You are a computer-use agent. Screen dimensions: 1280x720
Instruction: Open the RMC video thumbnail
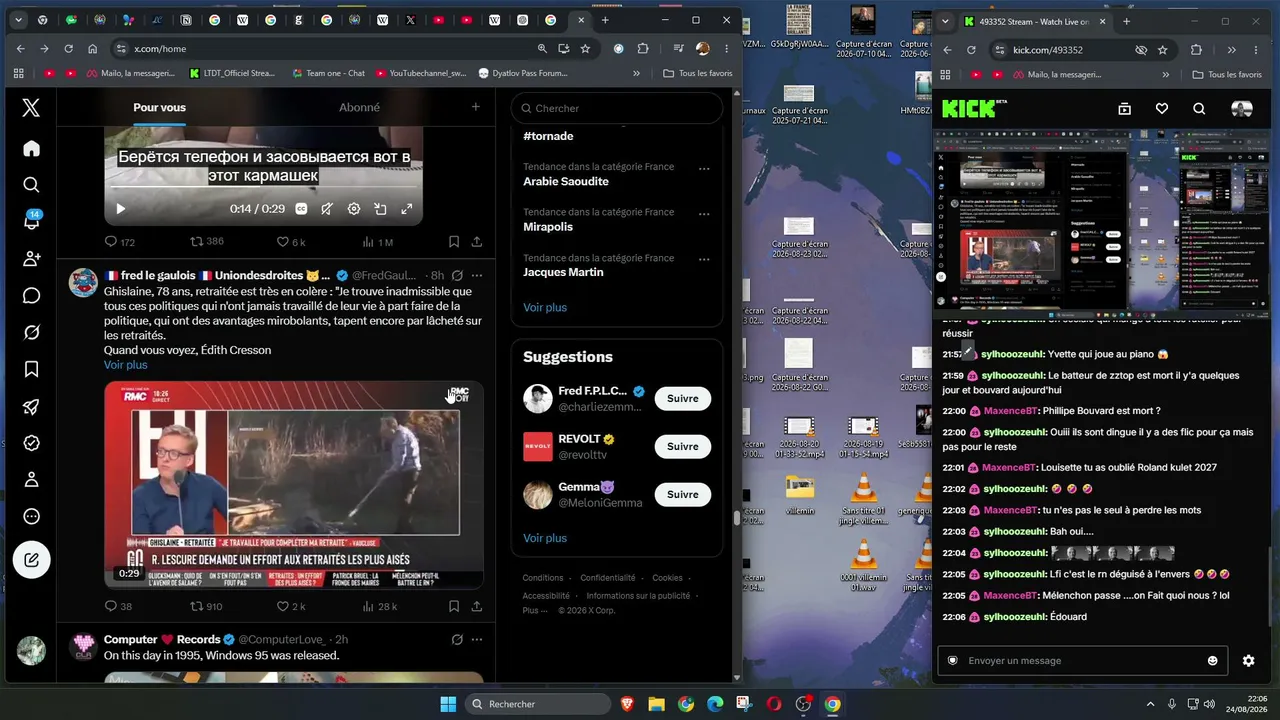point(294,484)
